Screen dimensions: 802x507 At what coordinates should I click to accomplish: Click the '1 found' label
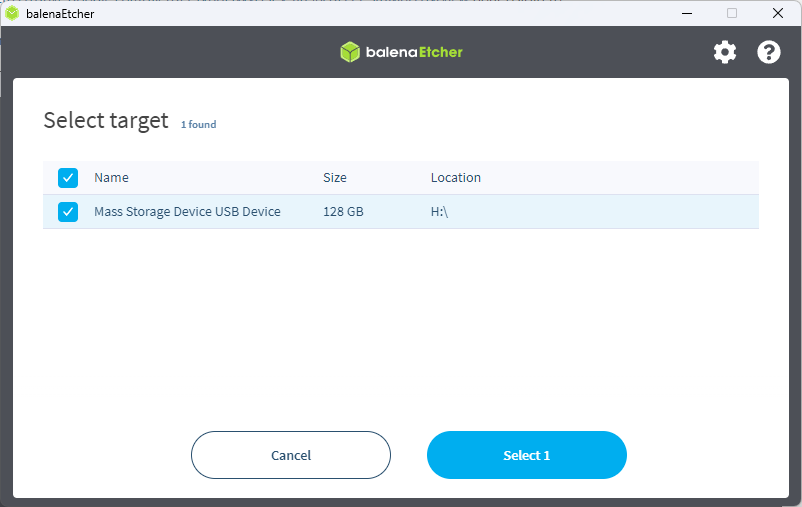[198, 124]
